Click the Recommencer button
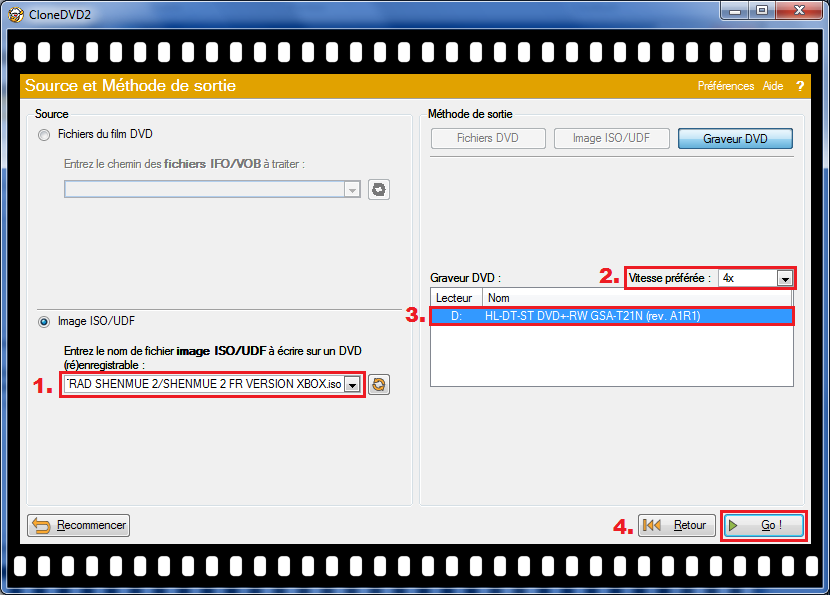This screenshot has height=595, width=830. tap(78, 525)
